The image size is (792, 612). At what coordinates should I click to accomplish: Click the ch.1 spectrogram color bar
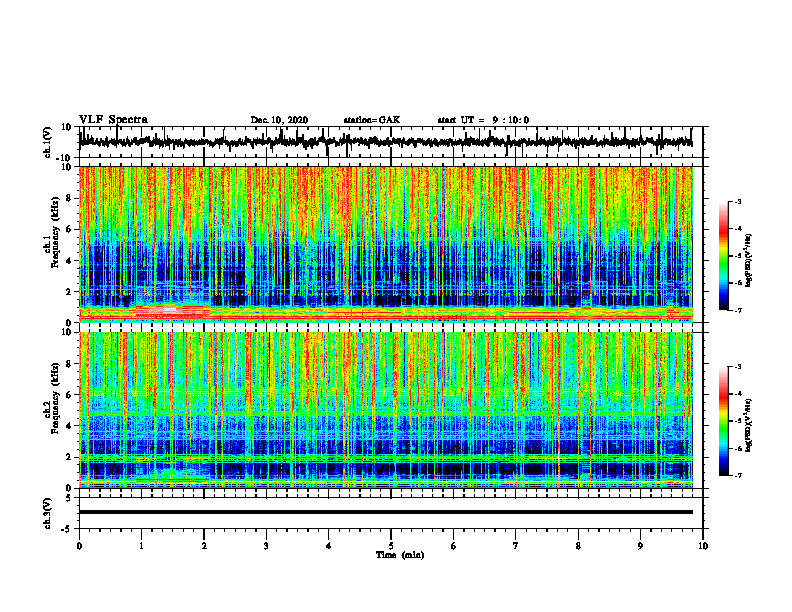(723, 256)
